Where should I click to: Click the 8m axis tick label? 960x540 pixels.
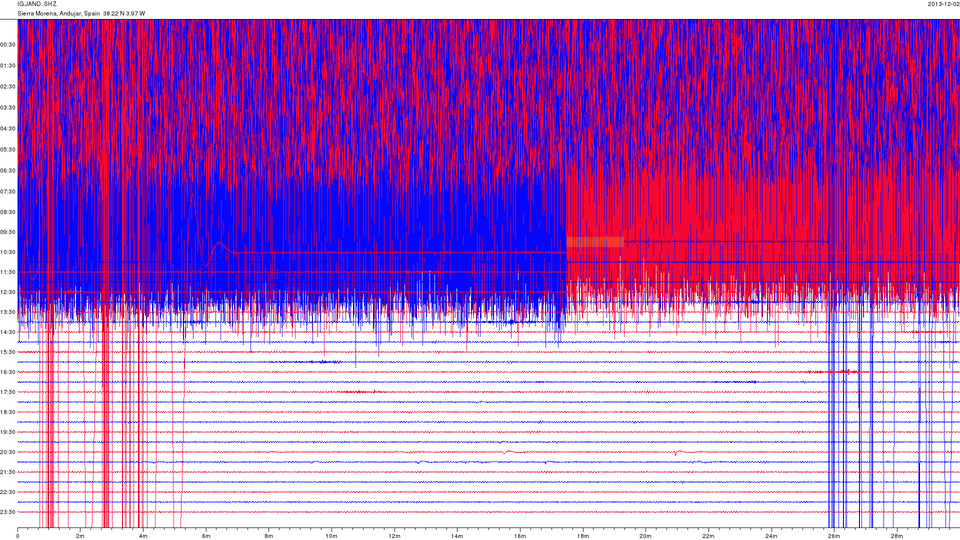click(x=269, y=536)
